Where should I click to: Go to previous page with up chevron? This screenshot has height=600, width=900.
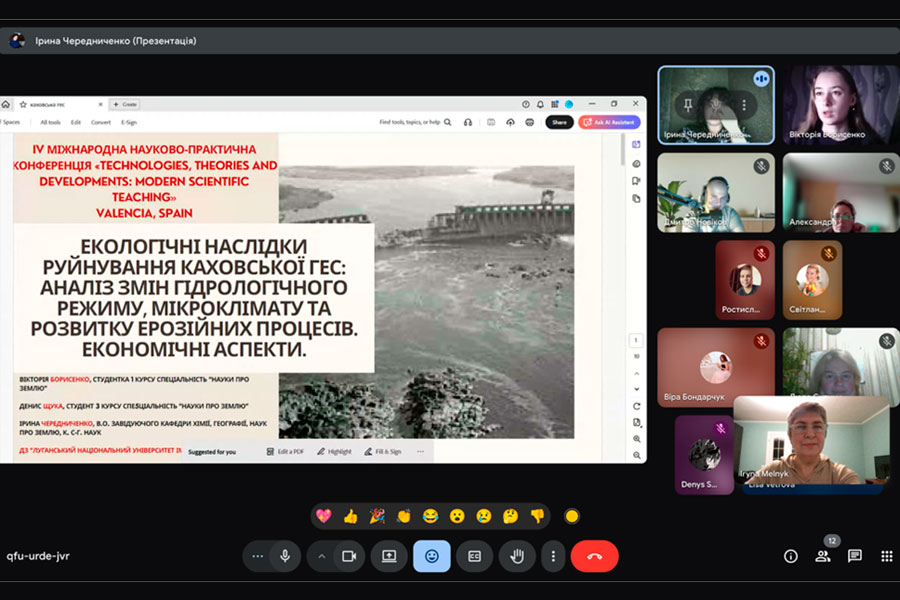(x=636, y=374)
